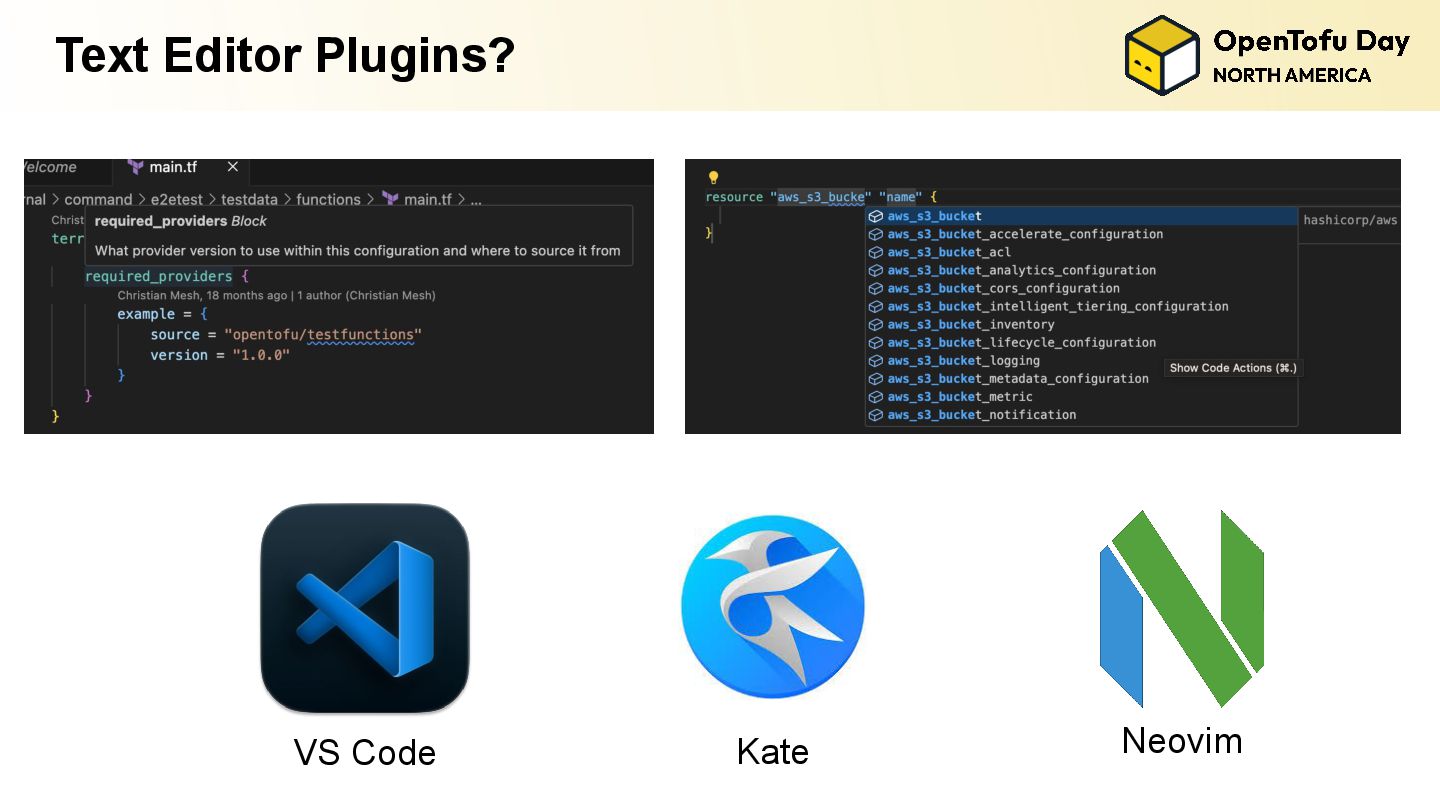Select 'command' in the breadcrumb path
1440x810 pixels.
(x=98, y=199)
